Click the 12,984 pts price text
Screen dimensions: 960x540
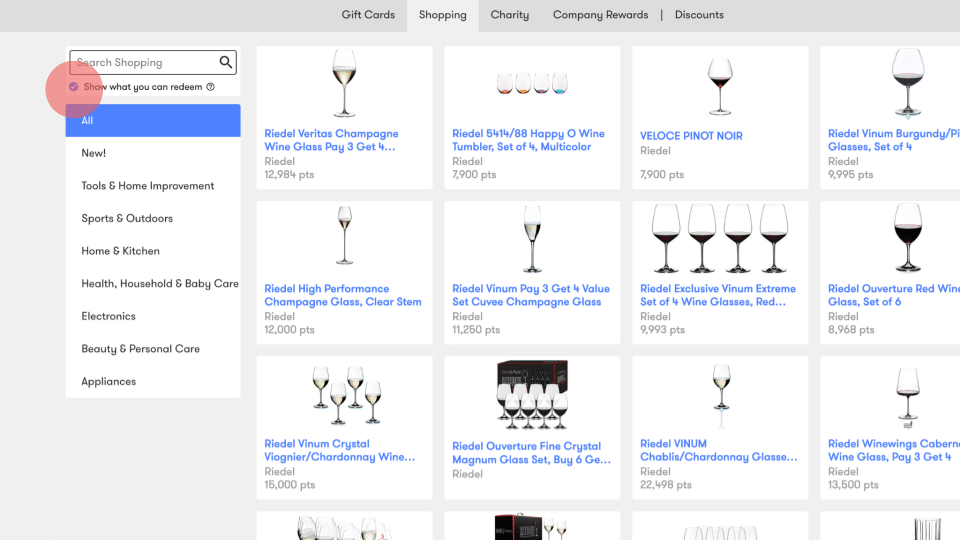[x=289, y=174]
